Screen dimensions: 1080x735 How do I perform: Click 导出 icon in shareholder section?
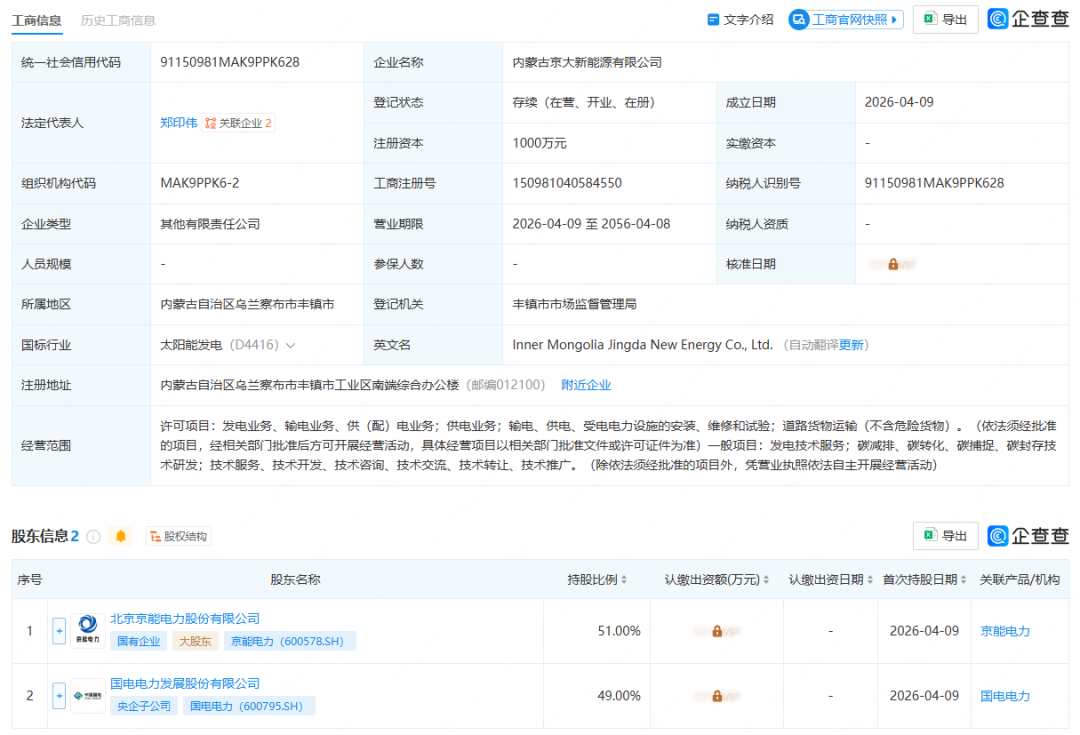click(x=944, y=536)
